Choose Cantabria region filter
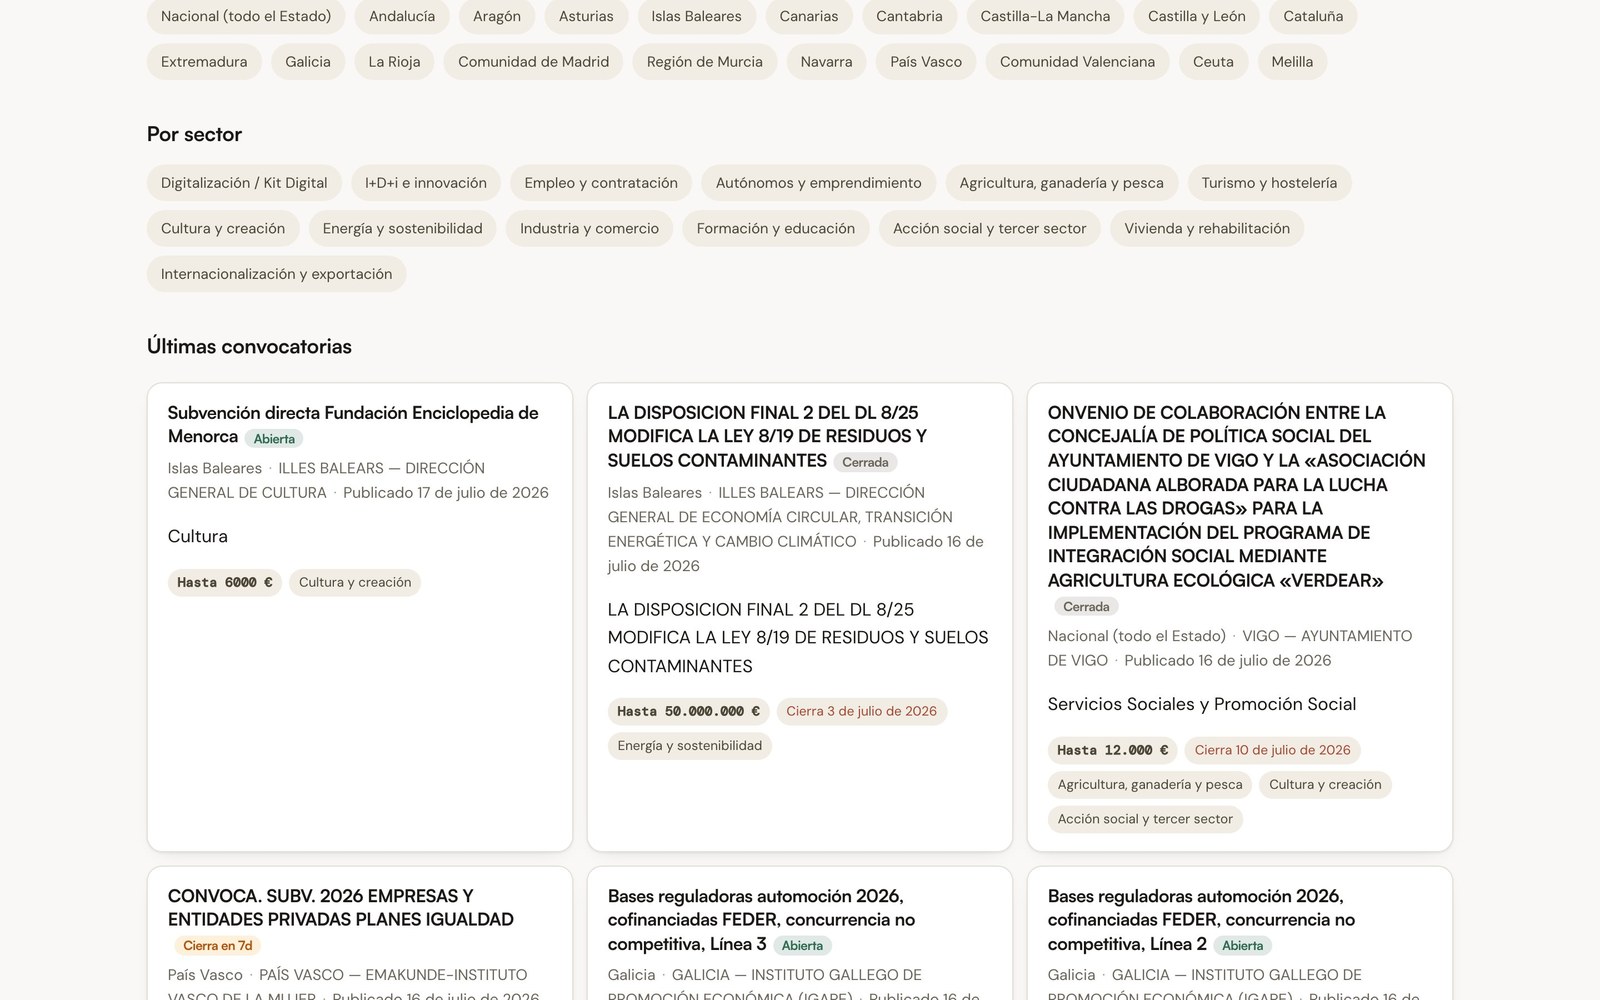Image resolution: width=1600 pixels, height=1000 pixels. 909,17
